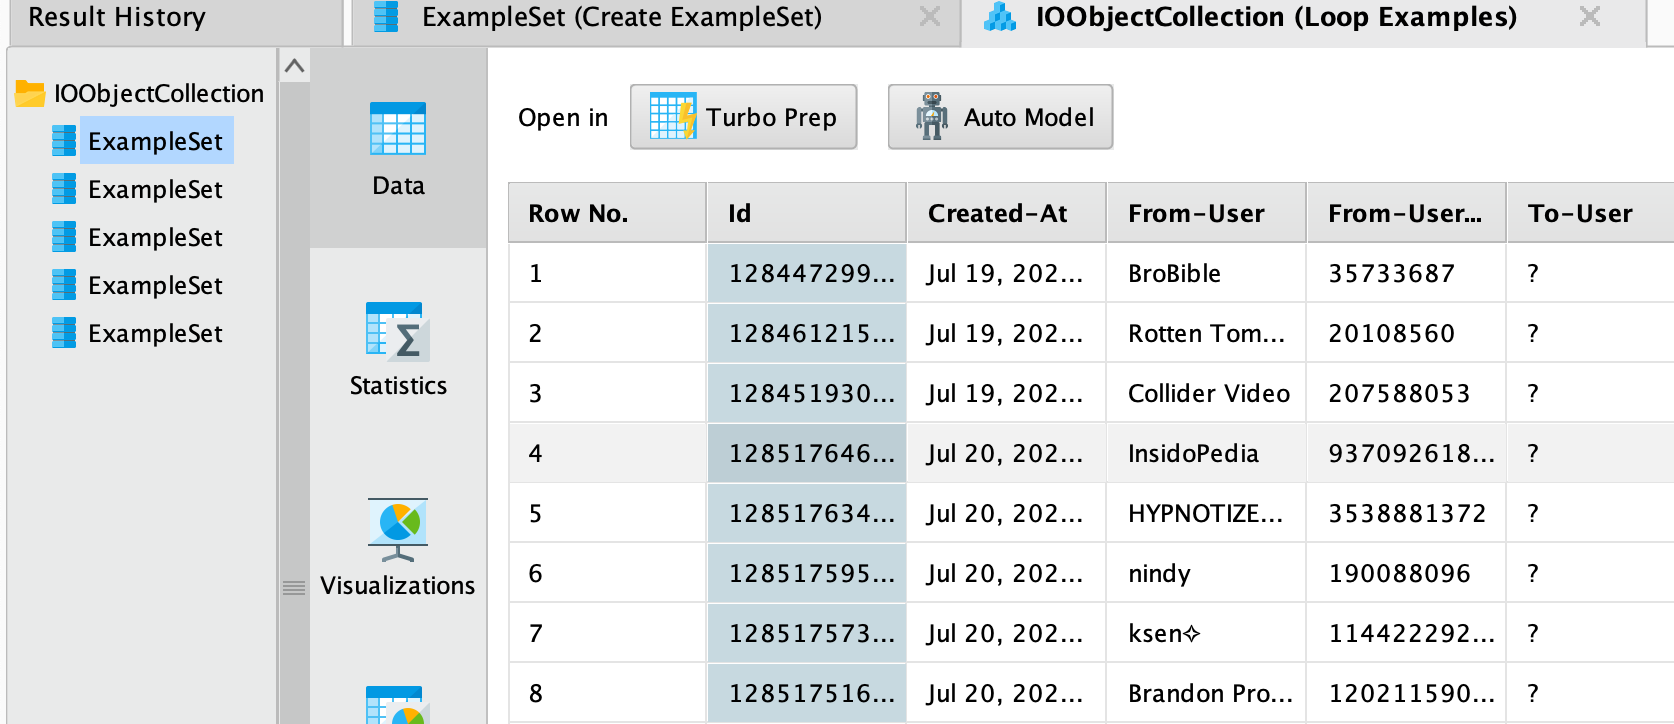1674x724 pixels.
Task: Select the fourth ExampleSet in the tree
Action: pos(138,285)
